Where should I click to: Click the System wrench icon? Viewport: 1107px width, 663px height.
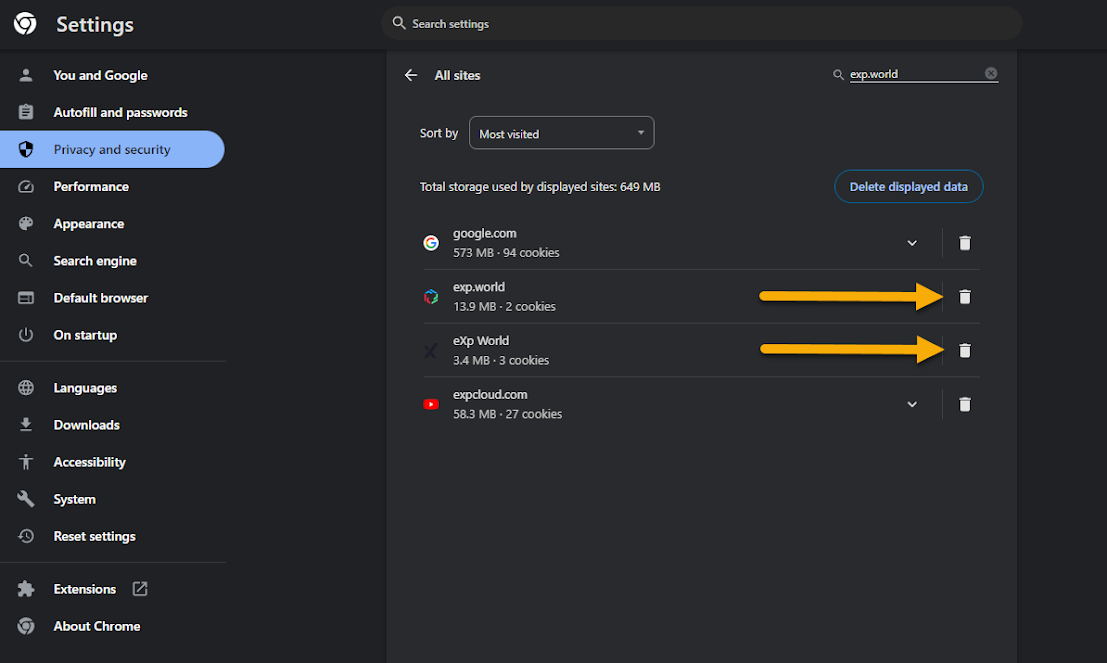pos(26,499)
